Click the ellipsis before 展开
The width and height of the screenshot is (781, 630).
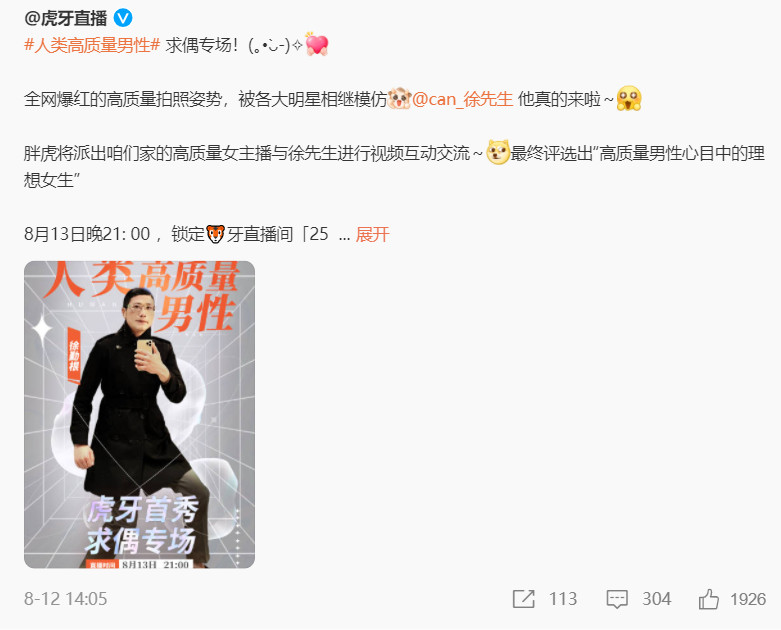(x=344, y=236)
